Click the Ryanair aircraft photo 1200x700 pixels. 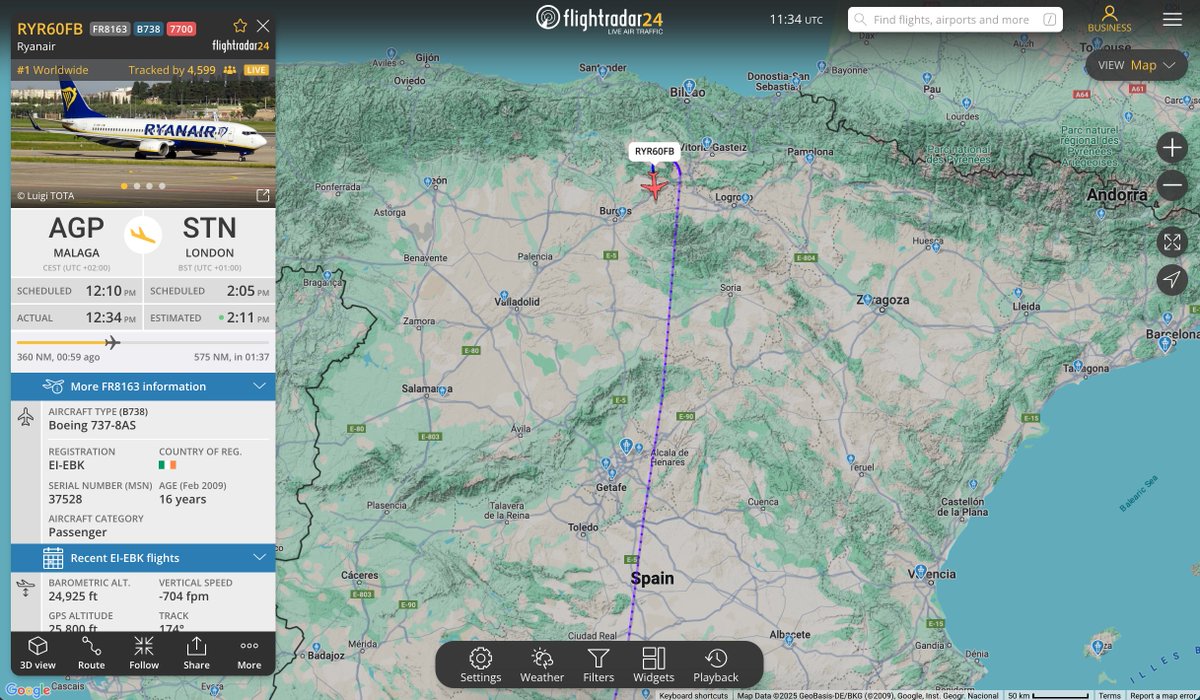click(143, 143)
